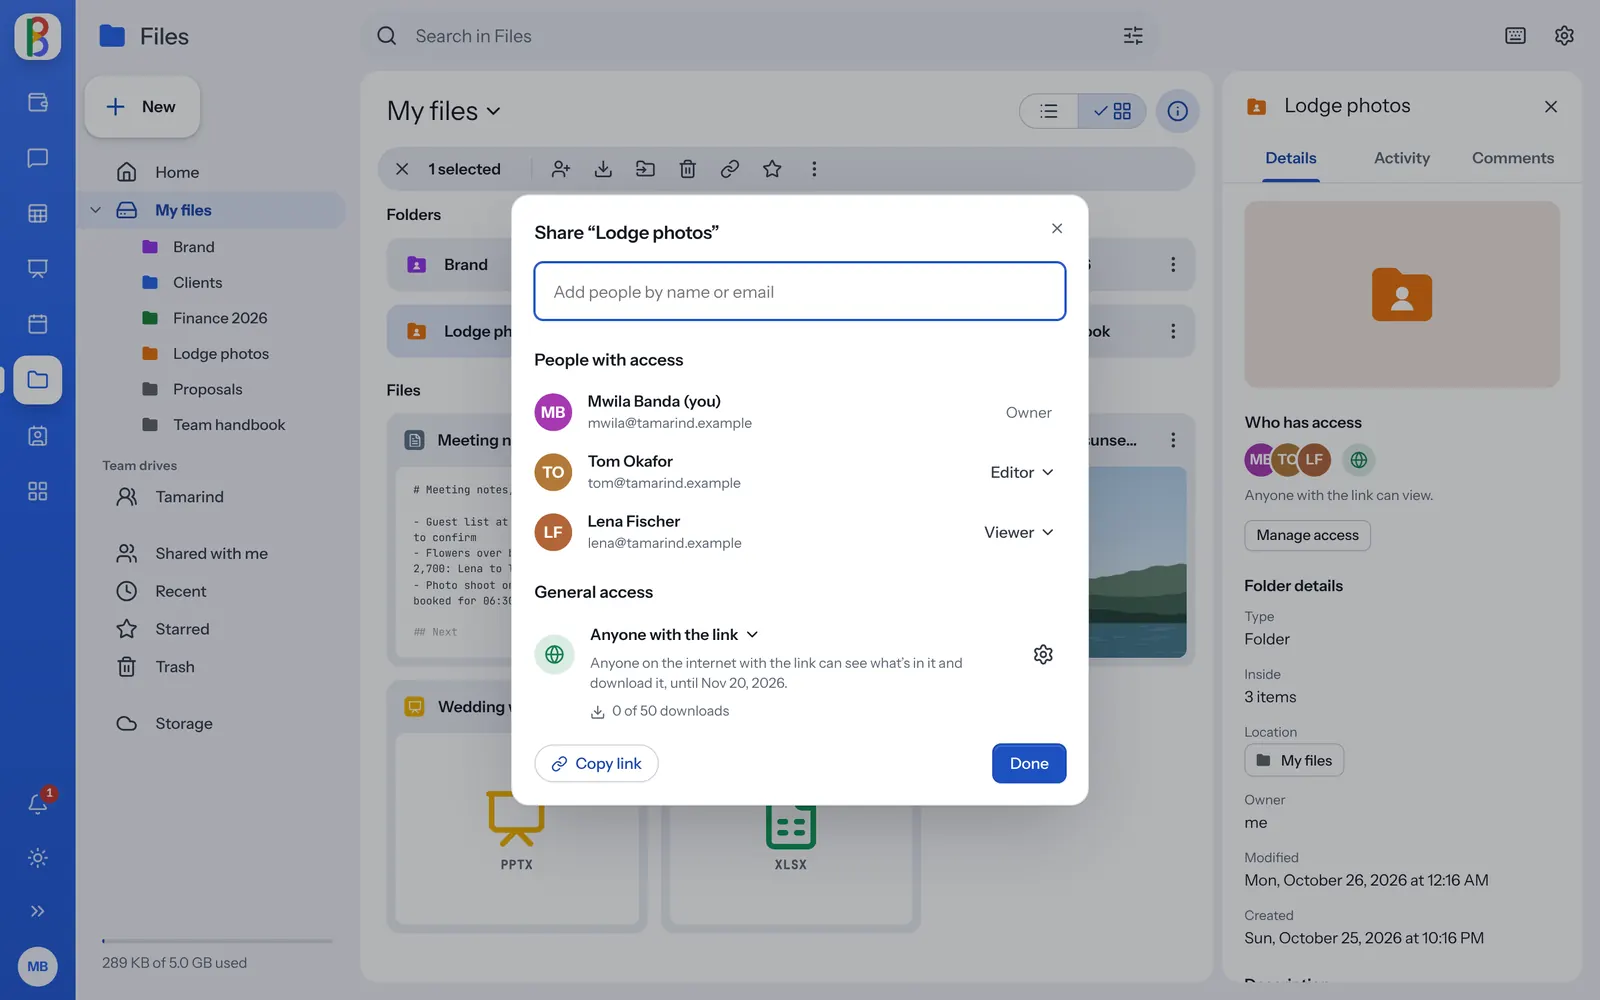Viewport: 1600px width, 1000px height.
Task: Open settings gear in top bar
Action: pos(1564,36)
